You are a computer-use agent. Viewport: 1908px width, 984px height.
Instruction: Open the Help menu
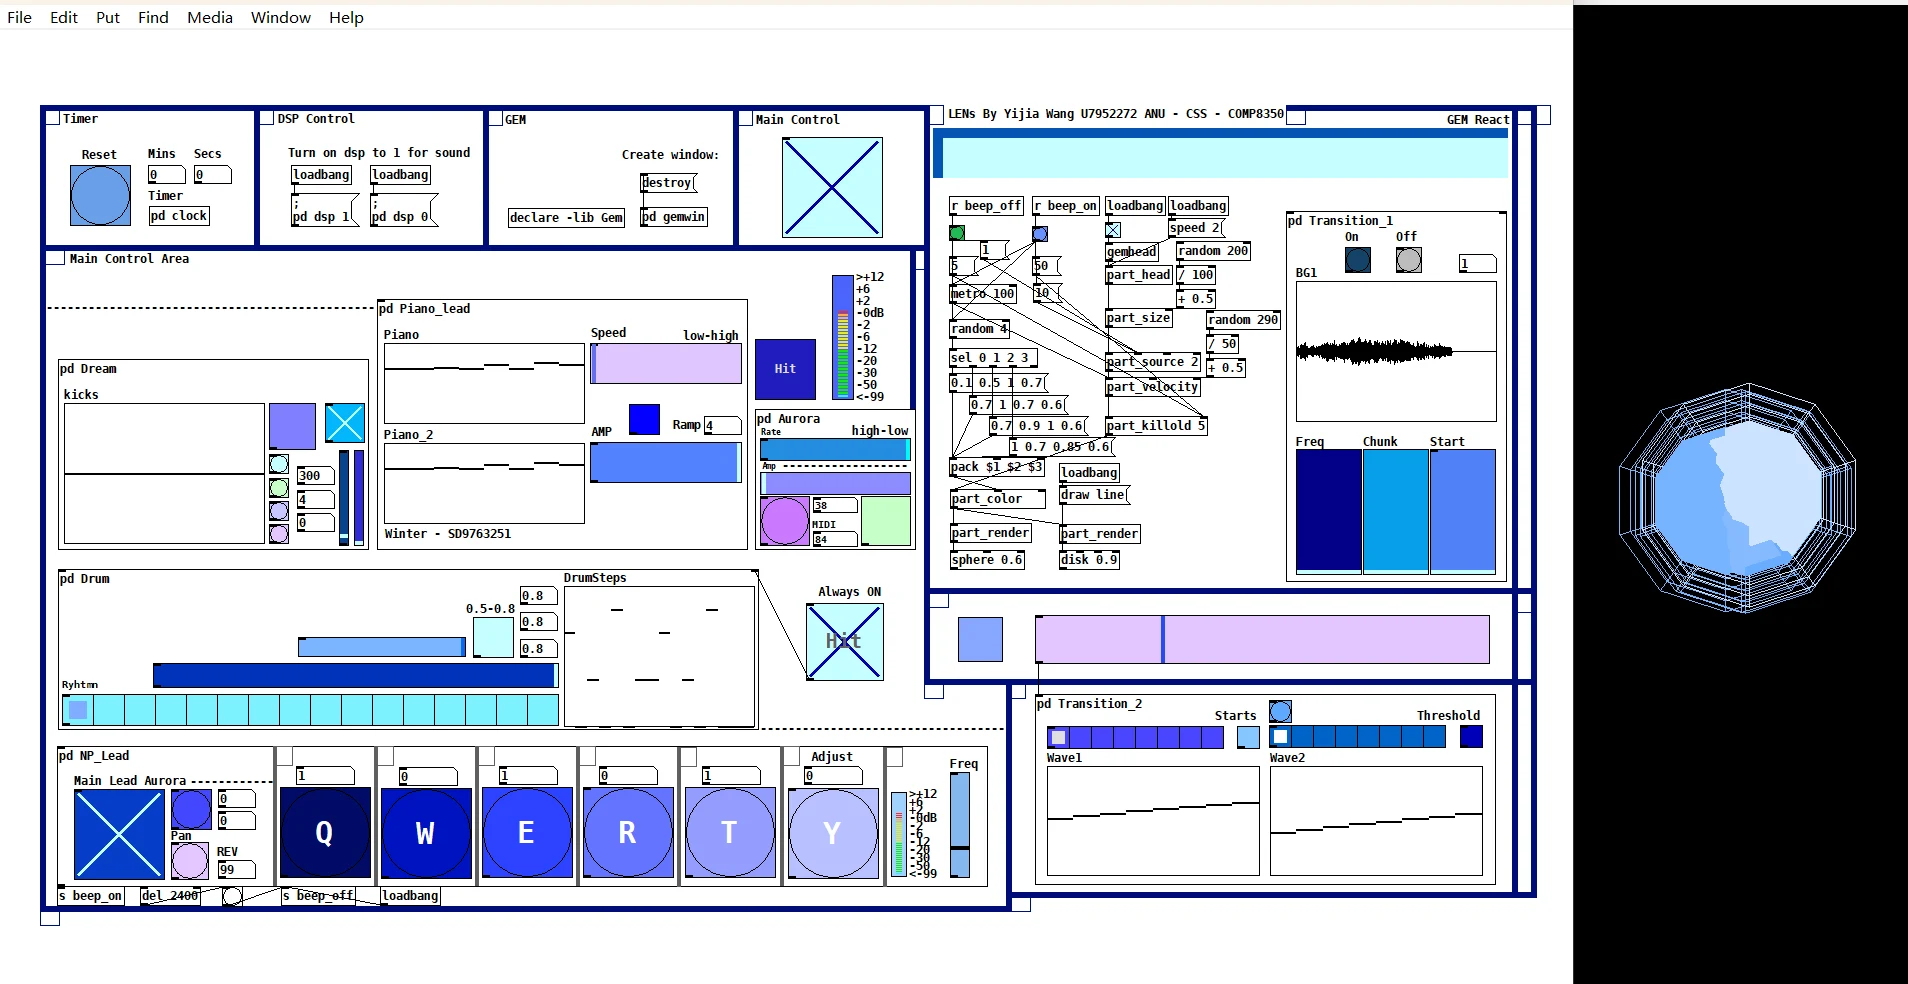(346, 17)
